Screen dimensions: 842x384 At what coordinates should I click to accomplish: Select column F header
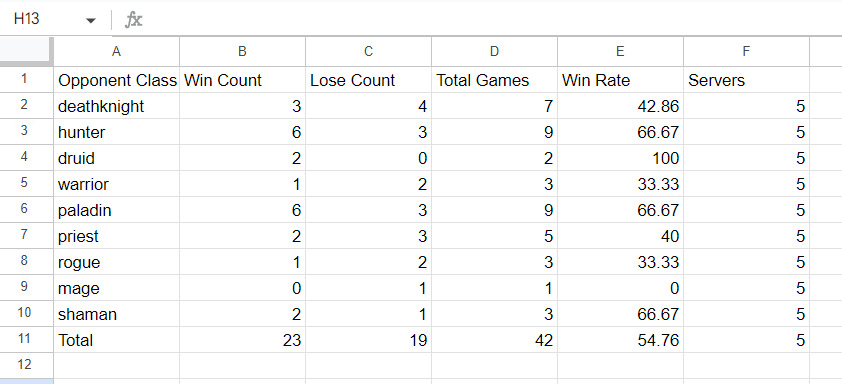[746, 52]
